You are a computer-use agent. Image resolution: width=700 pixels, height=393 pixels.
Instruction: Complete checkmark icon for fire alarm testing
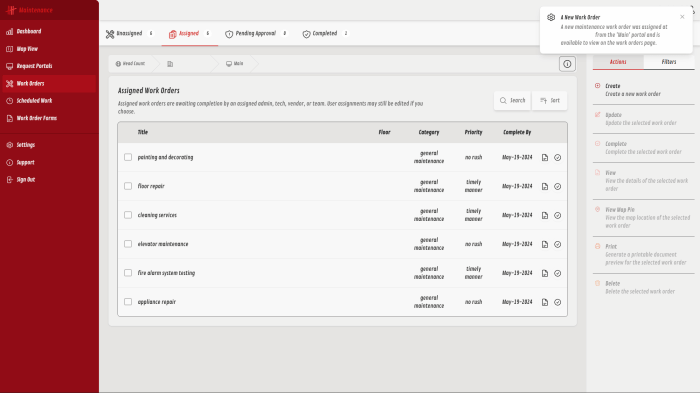pyautogui.click(x=558, y=273)
